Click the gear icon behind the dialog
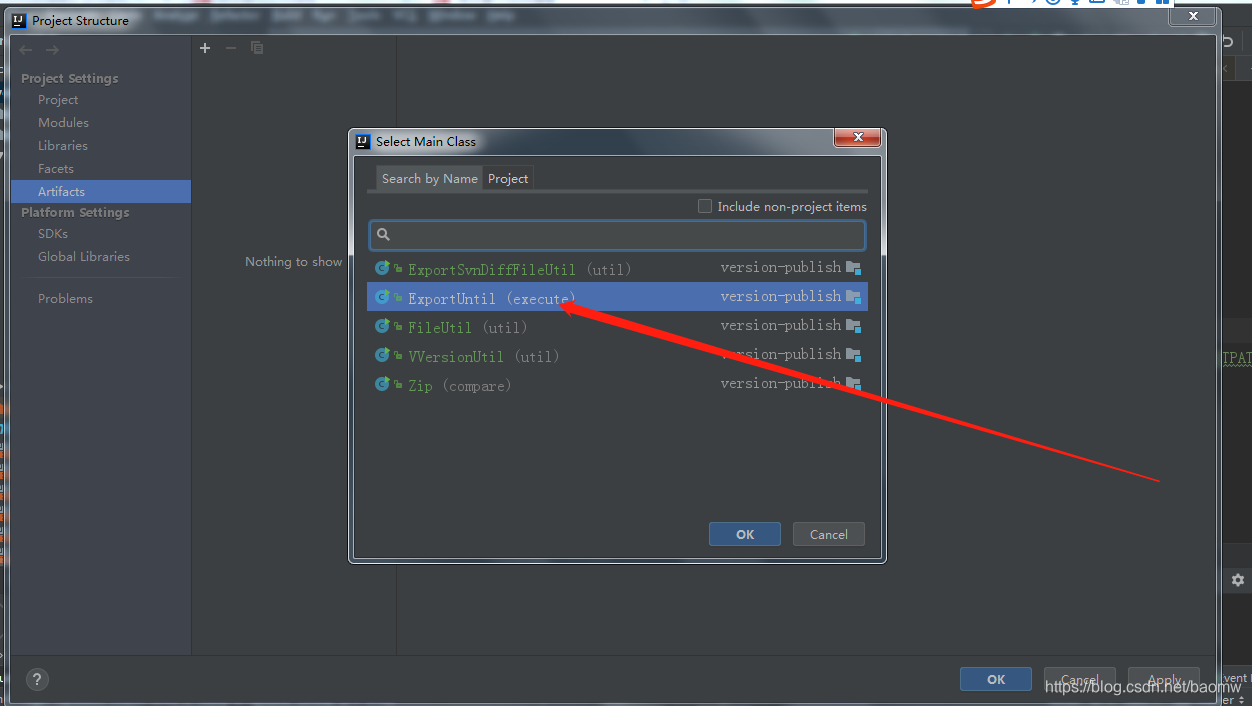 click(x=1238, y=580)
